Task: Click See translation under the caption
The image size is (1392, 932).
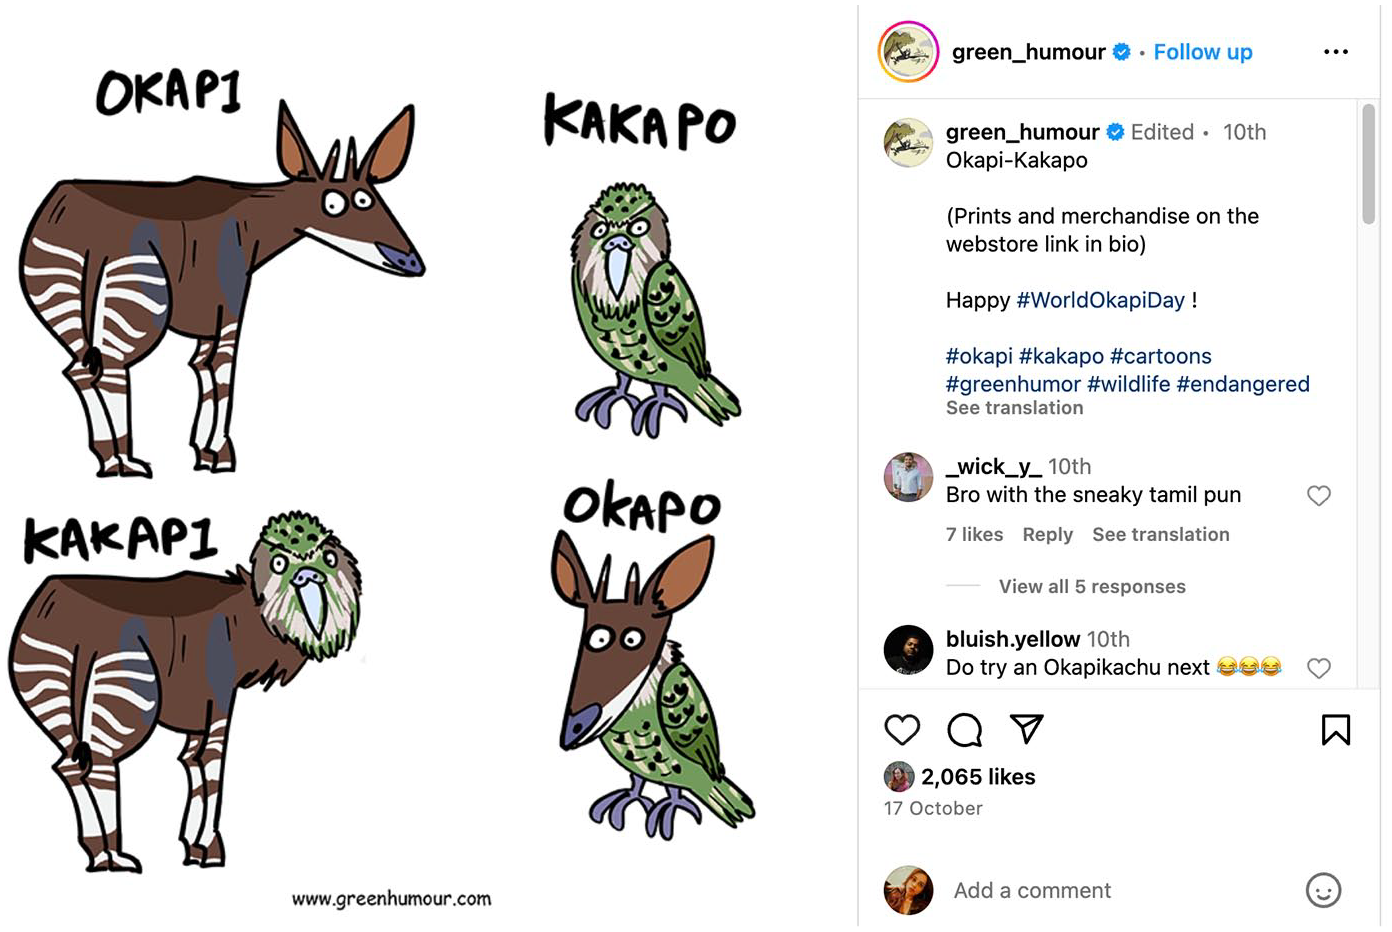Action: (1015, 408)
